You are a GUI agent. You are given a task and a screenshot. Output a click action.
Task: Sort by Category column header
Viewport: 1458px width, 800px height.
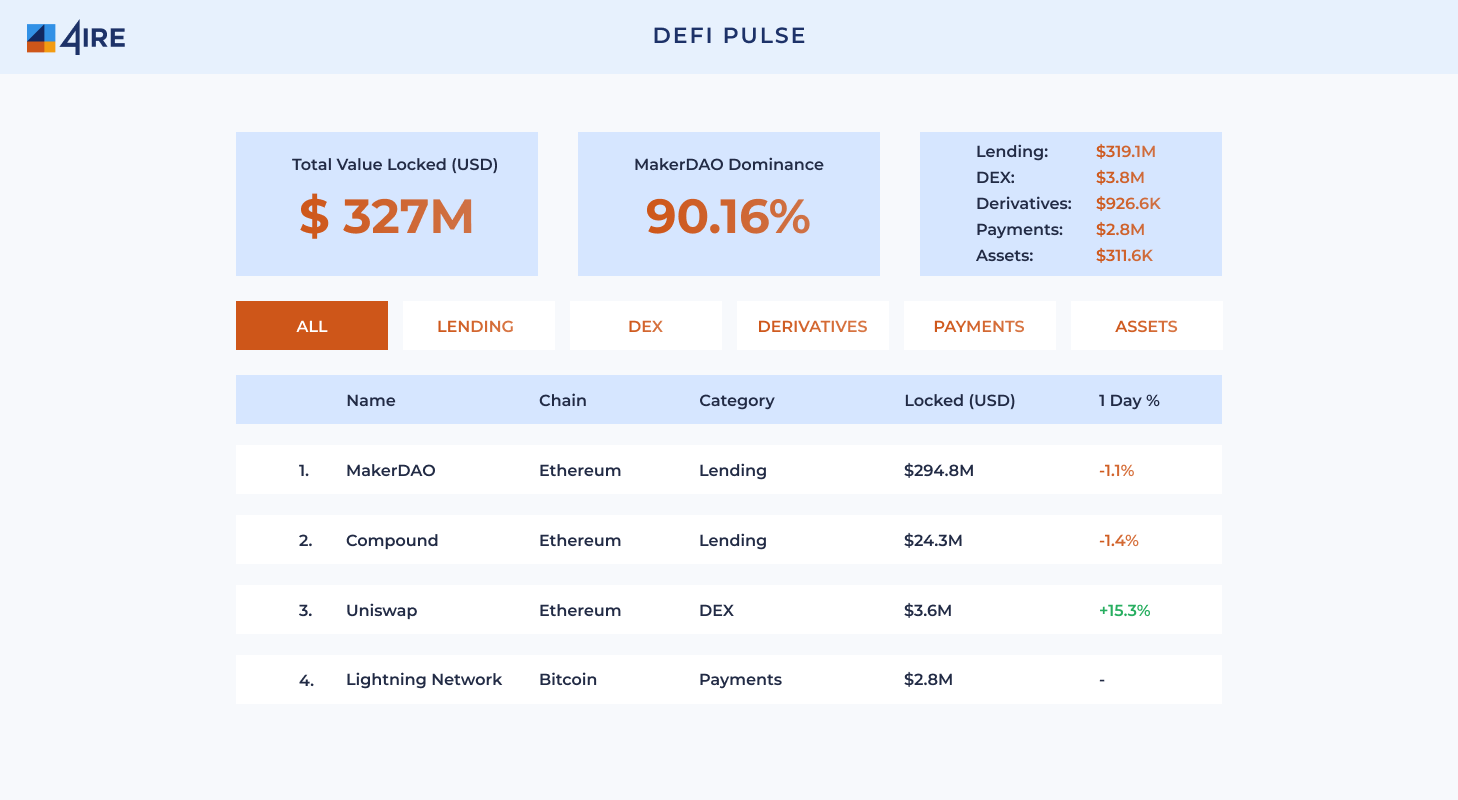737,400
